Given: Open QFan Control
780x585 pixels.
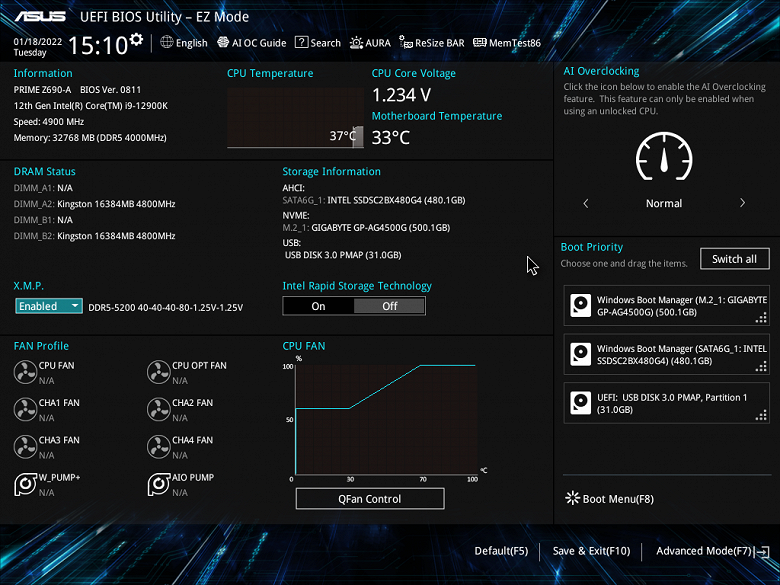Looking at the screenshot, I should (x=370, y=499).
